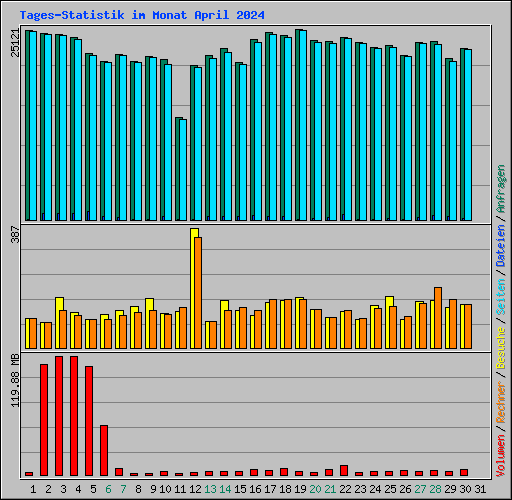Click day number 31 on the x-axis
Screen dimensions: 512x500
pyautogui.click(x=480, y=489)
